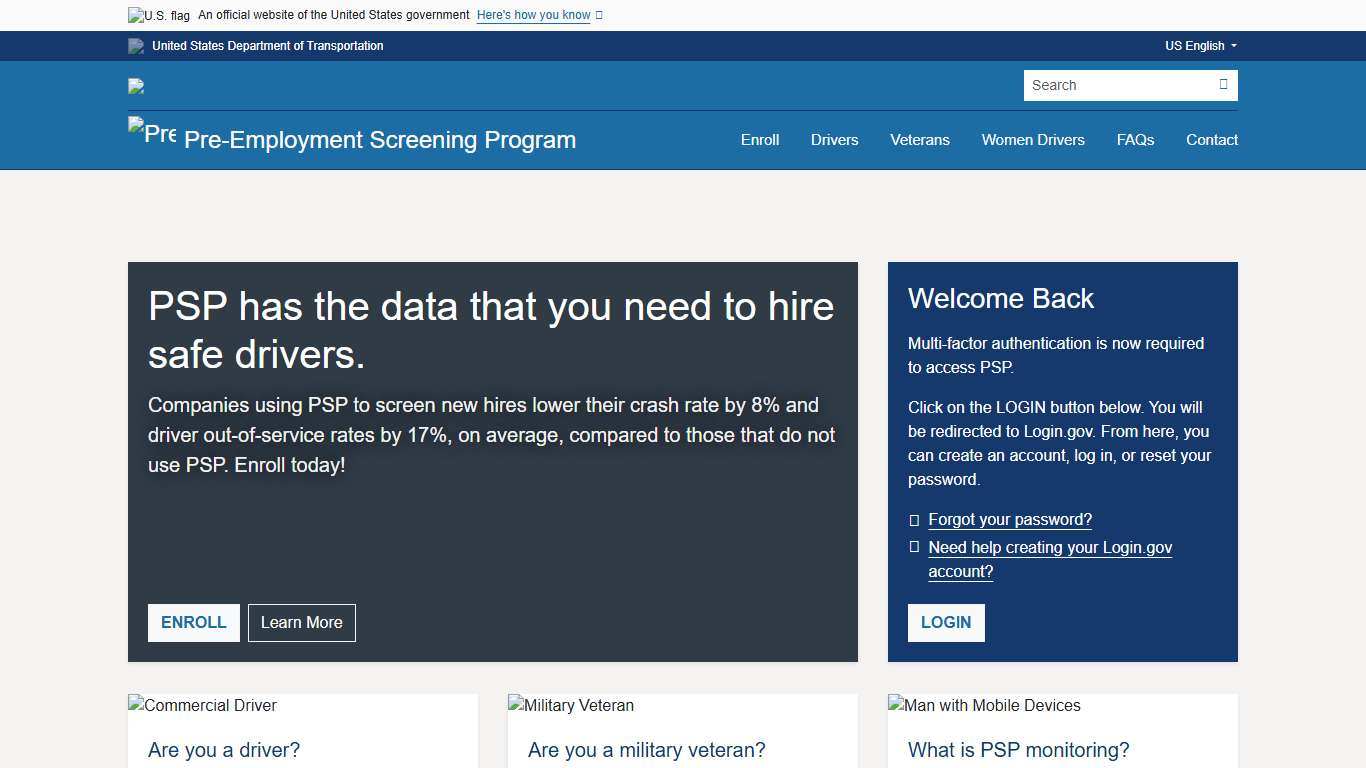The width and height of the screenshot is (1366, 768).
Task: Click the site logo above the program name
Action: pyautogui.click(x=135, y=86)
